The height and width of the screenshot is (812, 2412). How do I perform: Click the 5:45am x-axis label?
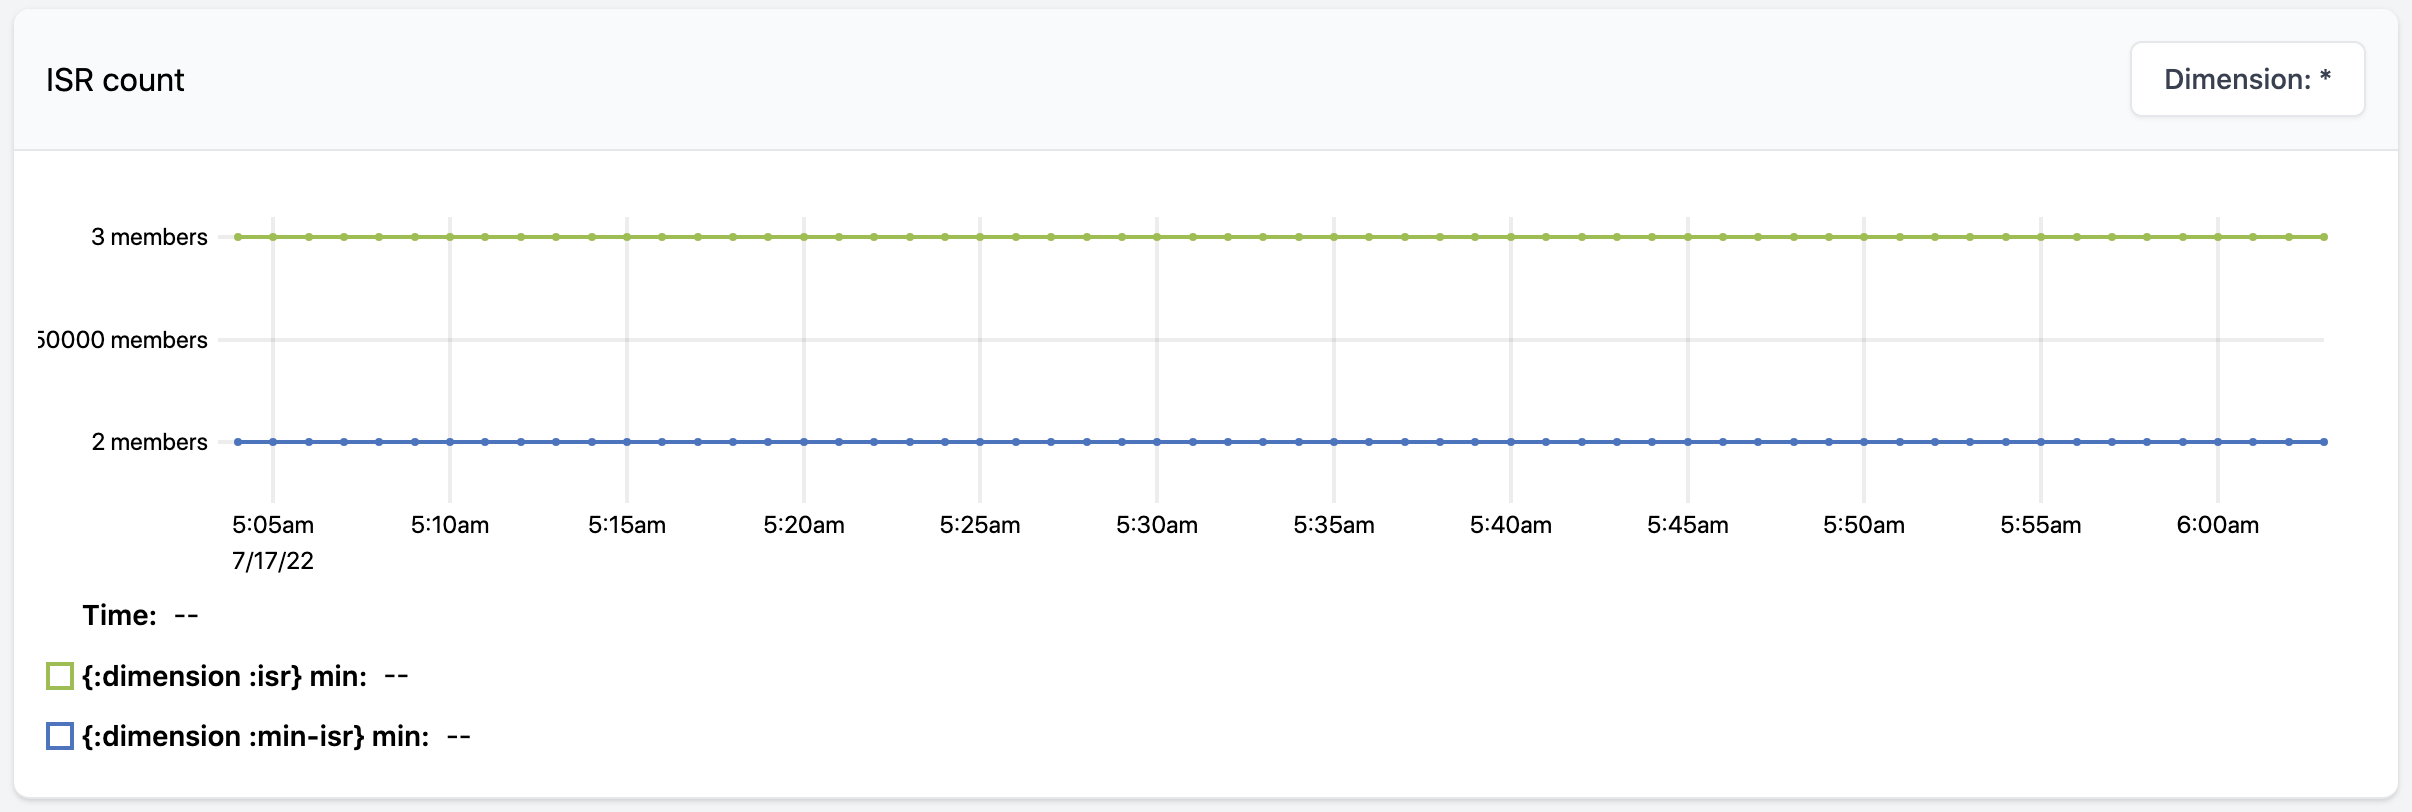coord(1688,525)
